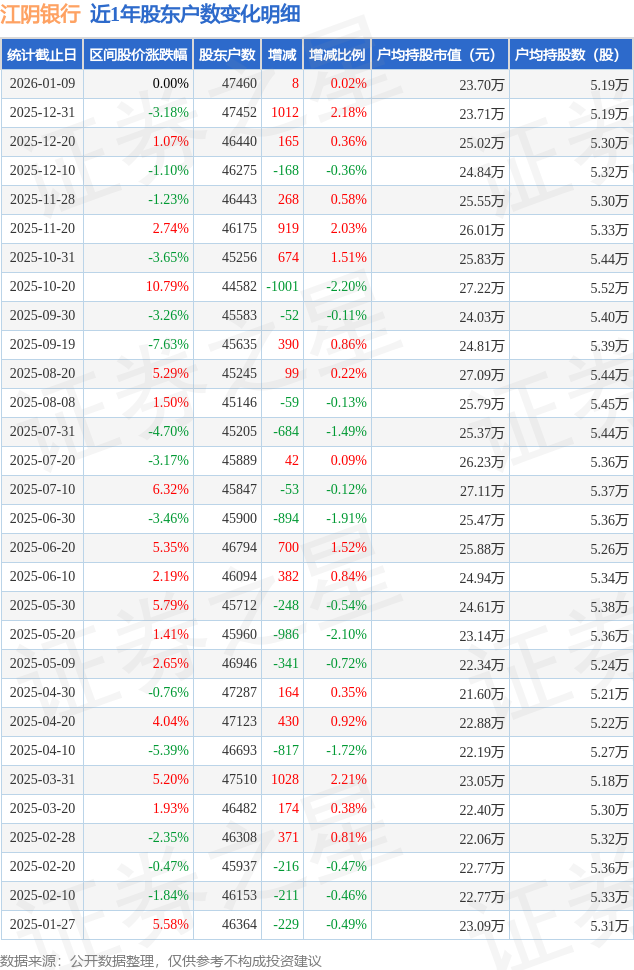Click the 户均持股数（股） column header
Screen dimensions: 634x970
[570, 55]
